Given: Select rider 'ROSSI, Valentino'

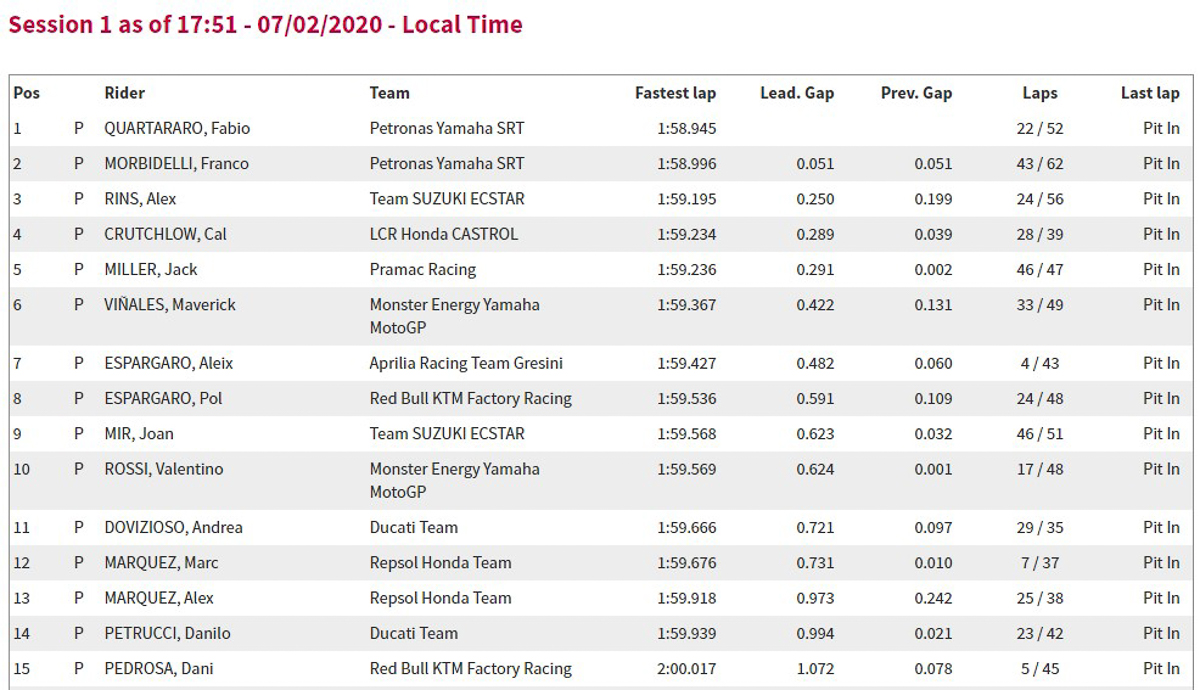Looking at the screenshot, I should pyautogui.click(x=164, y=468).
